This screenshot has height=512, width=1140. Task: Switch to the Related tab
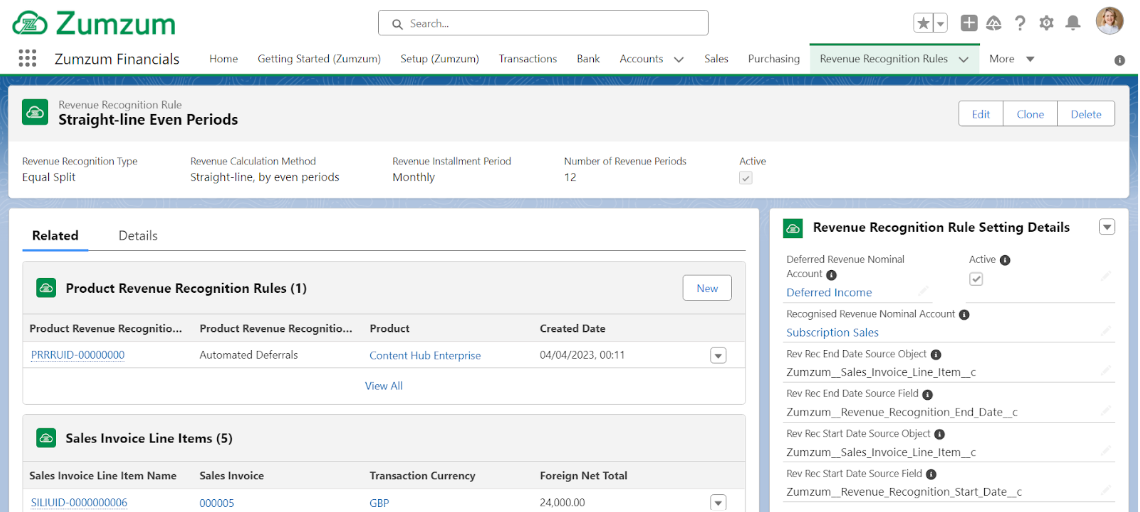click(x=55, y=236)
